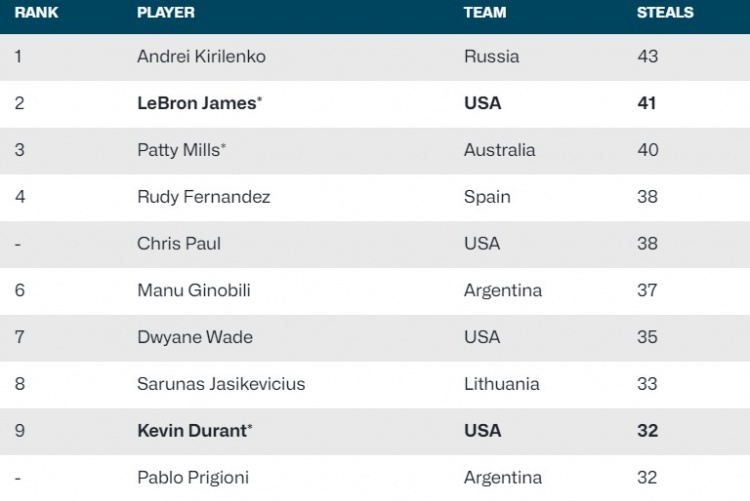Click the steals value 43
The image size is (750, 501).
click(x=648, y=57)
